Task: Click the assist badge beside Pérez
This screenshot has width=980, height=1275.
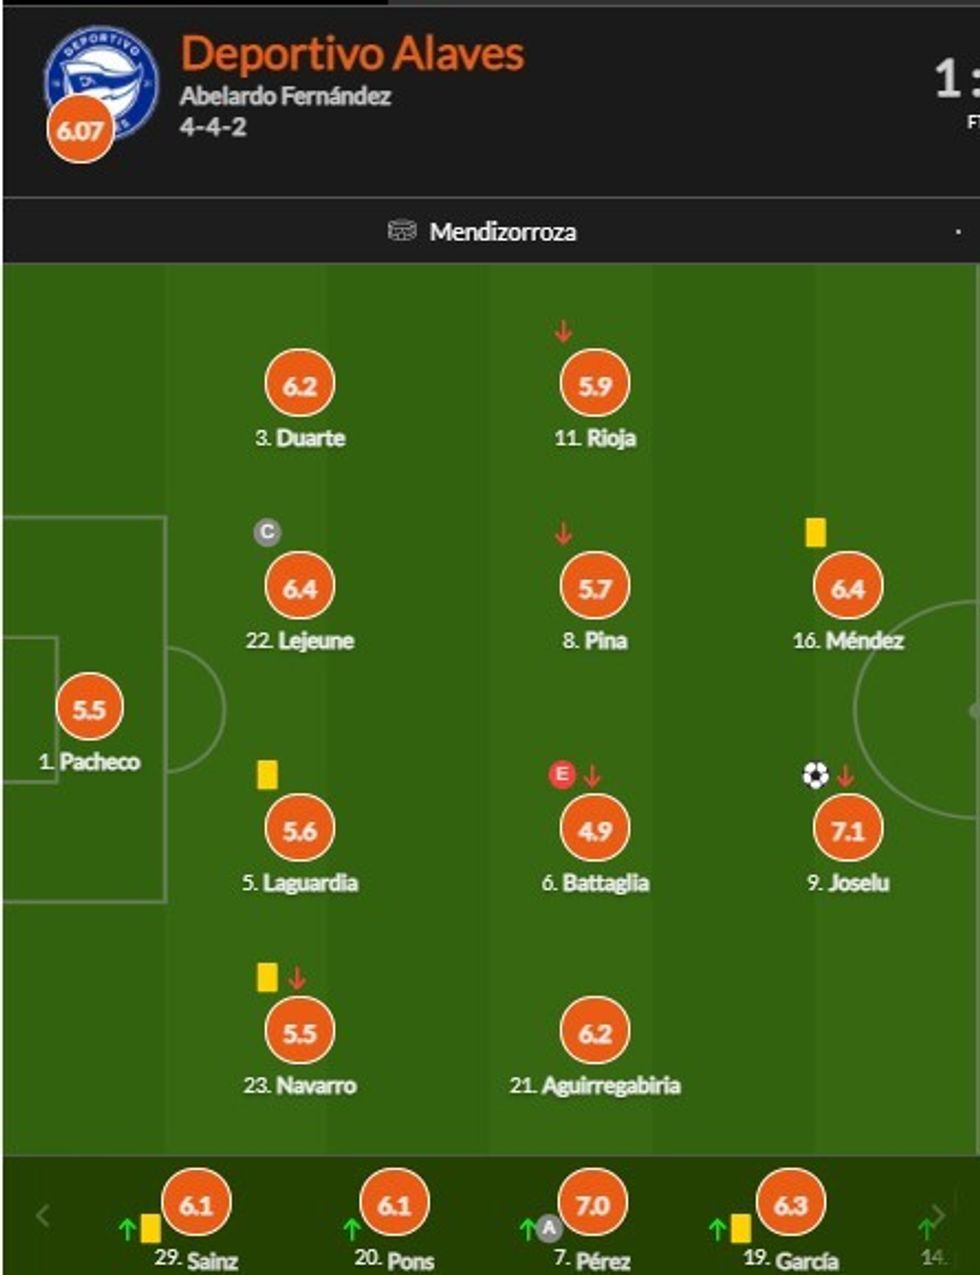Action: 548,1228
